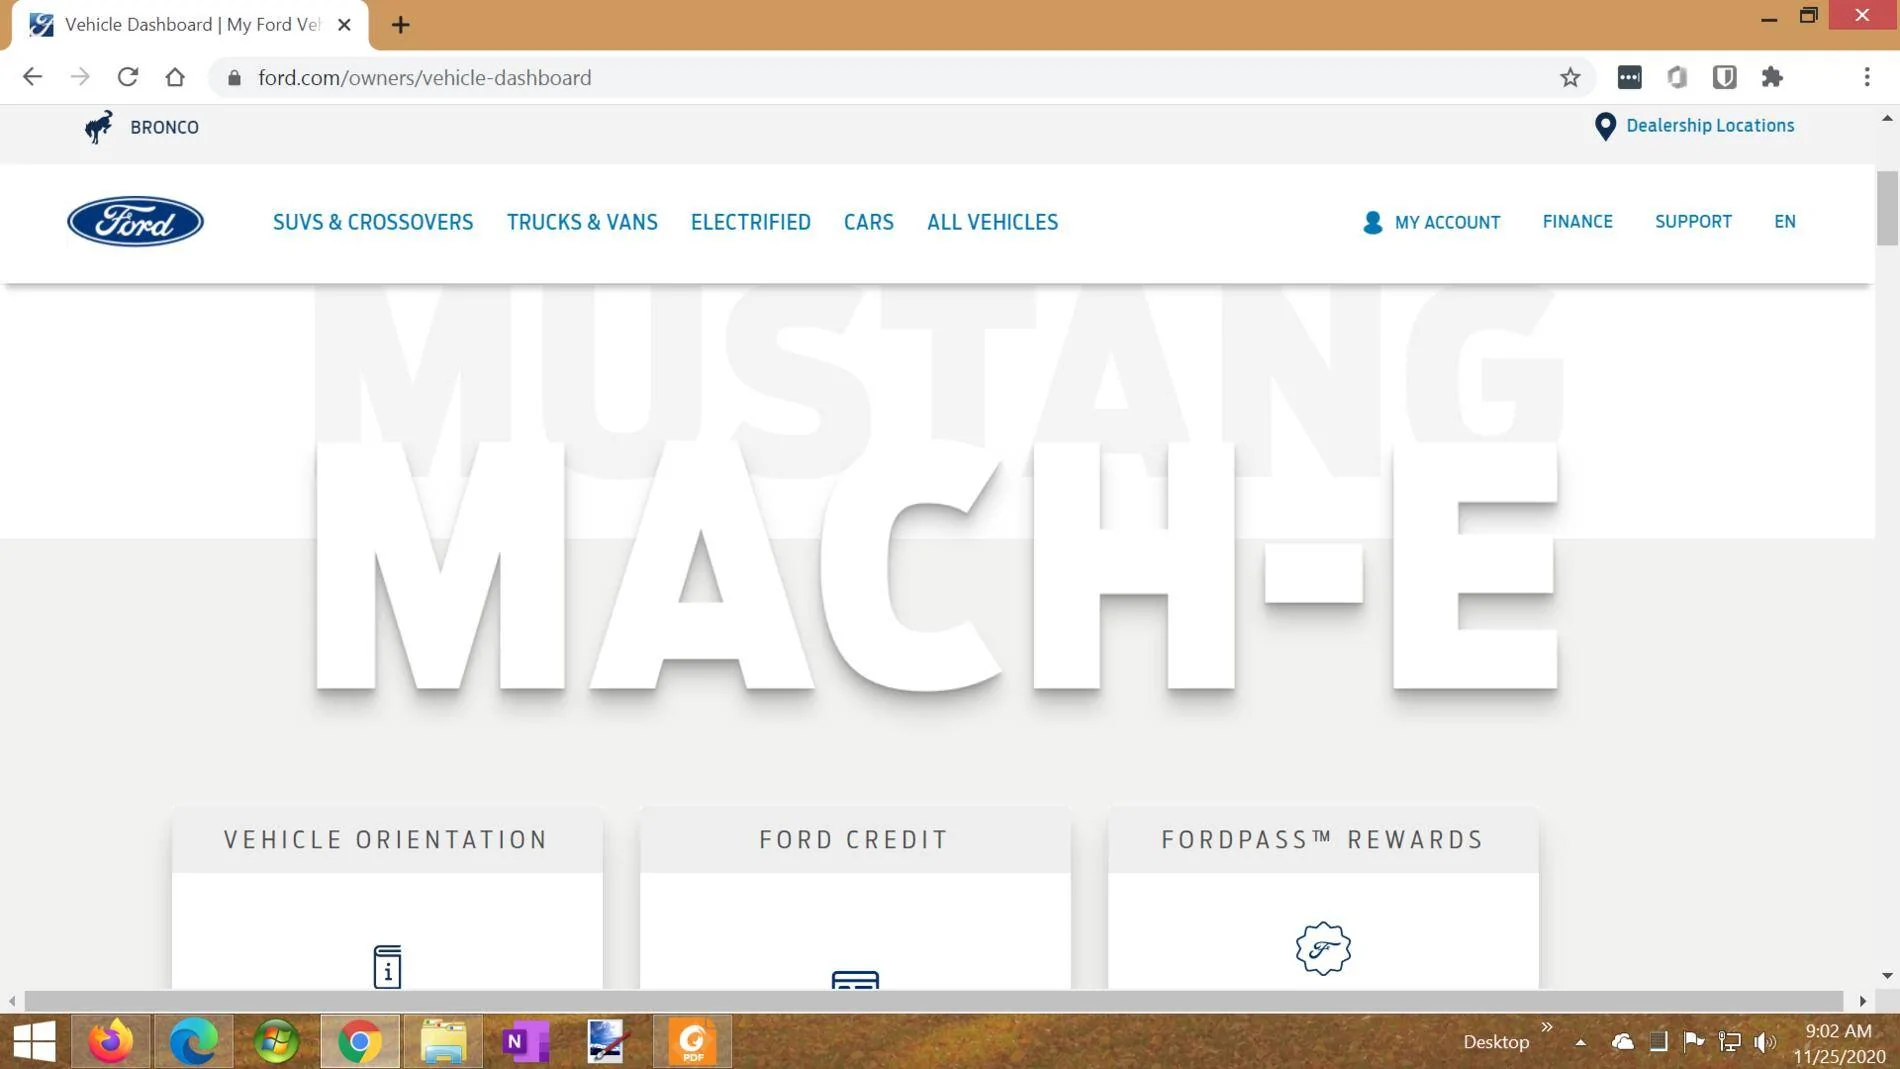Go forward with the browser forward arrow
The height and width of the screenshot is (1069, 1900).
point(80,77)
